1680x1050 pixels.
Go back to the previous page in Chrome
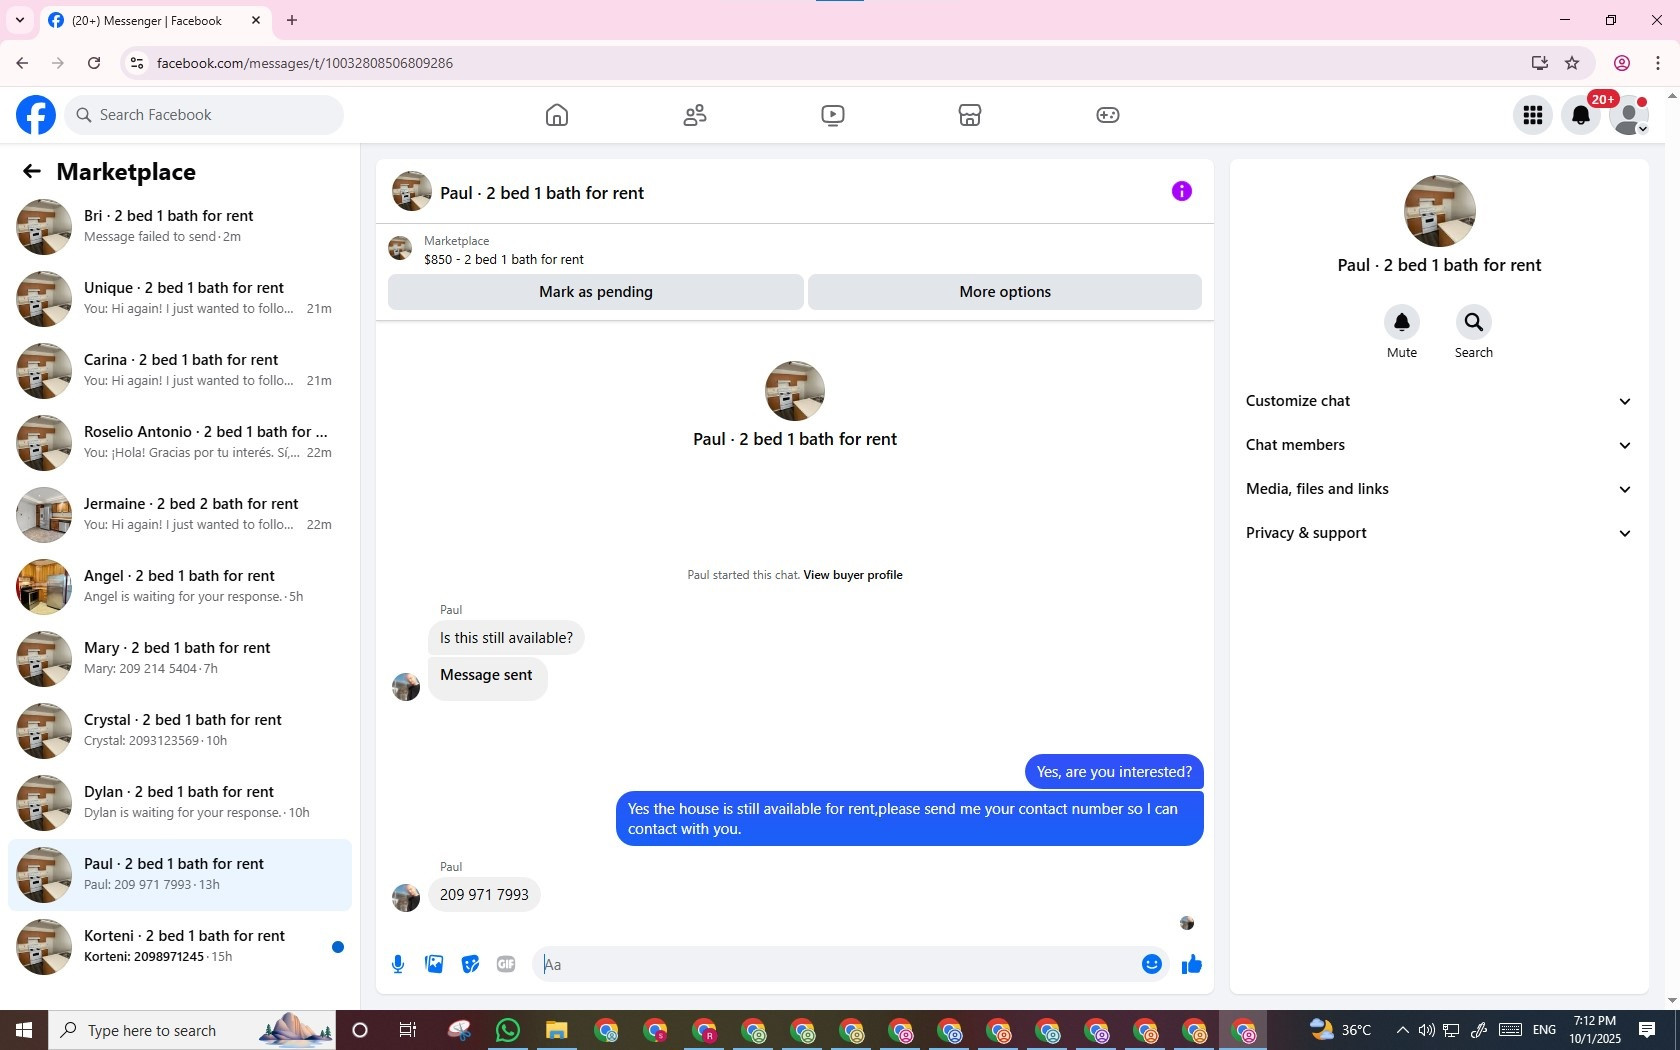click(22, 63)
